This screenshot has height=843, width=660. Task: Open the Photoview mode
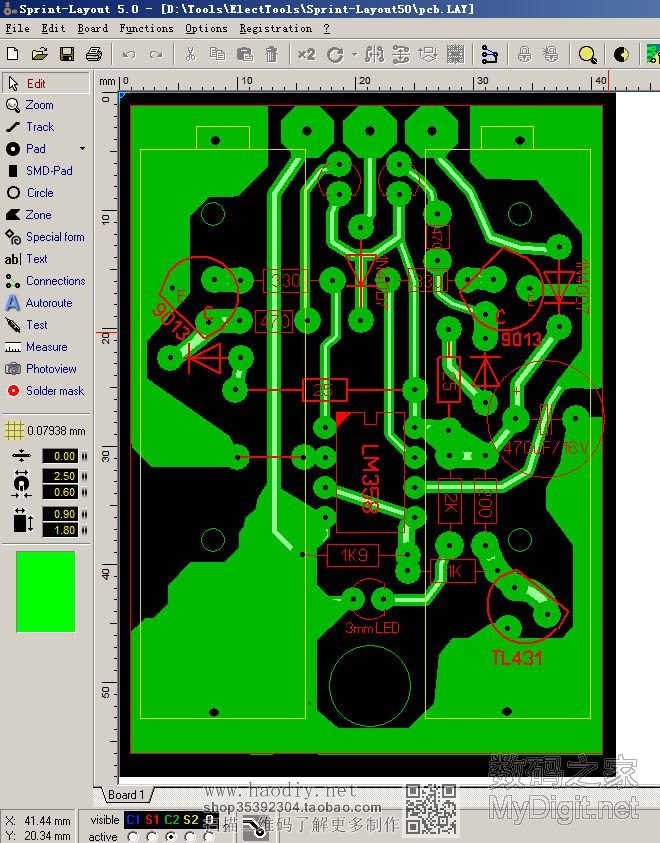click(50, 369)
